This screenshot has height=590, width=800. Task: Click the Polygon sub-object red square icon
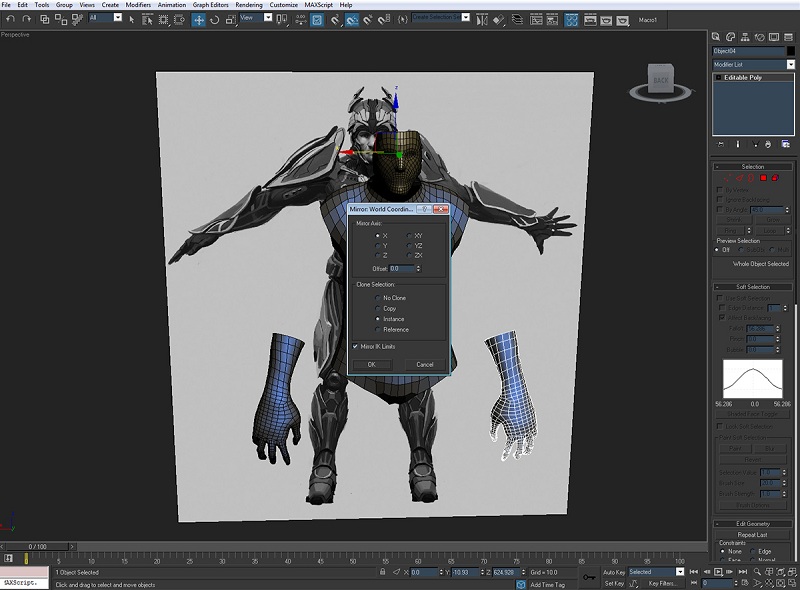(762, 178)
